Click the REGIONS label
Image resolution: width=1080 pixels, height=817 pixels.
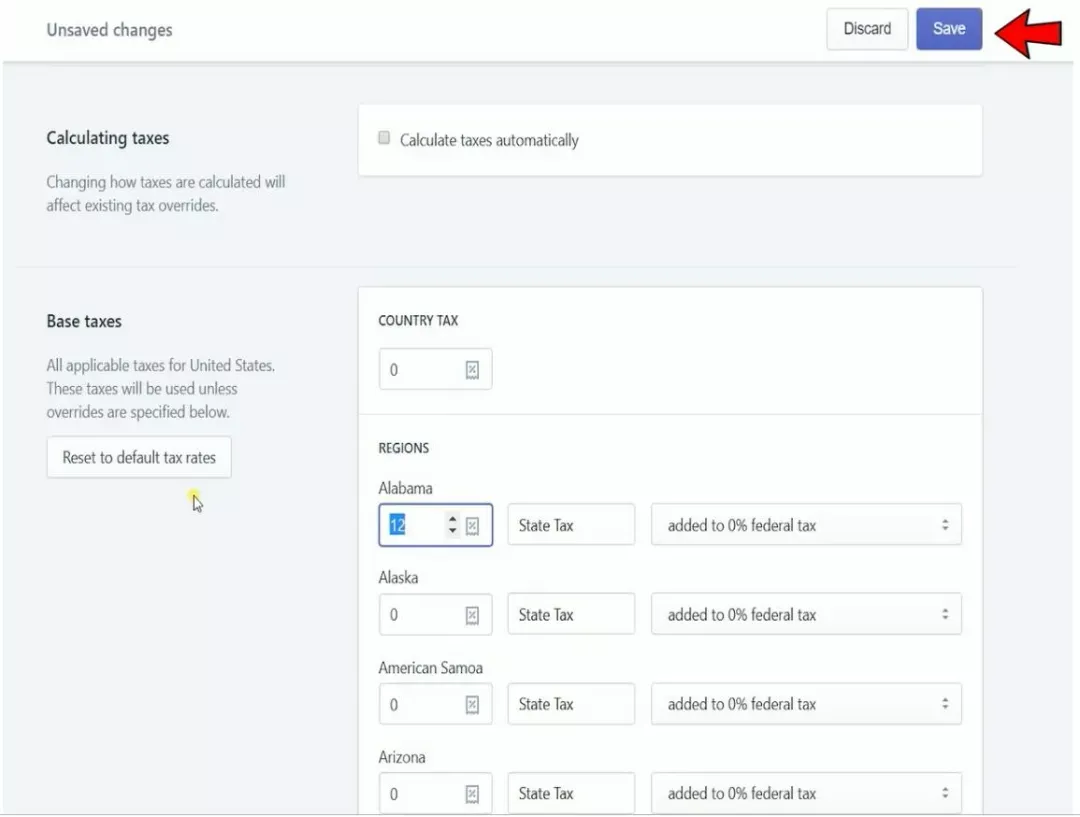pos(404,448)
